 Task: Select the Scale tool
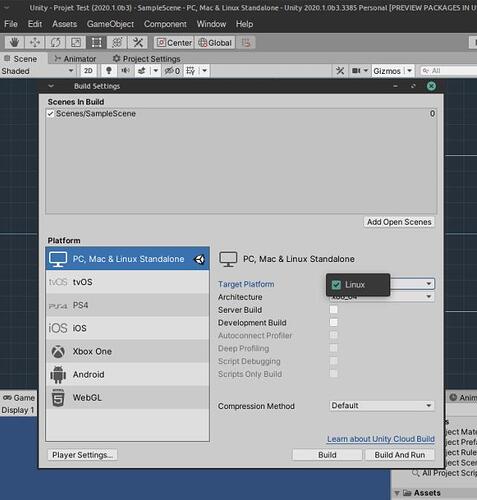pyautogui.click(x=76, y=42)
